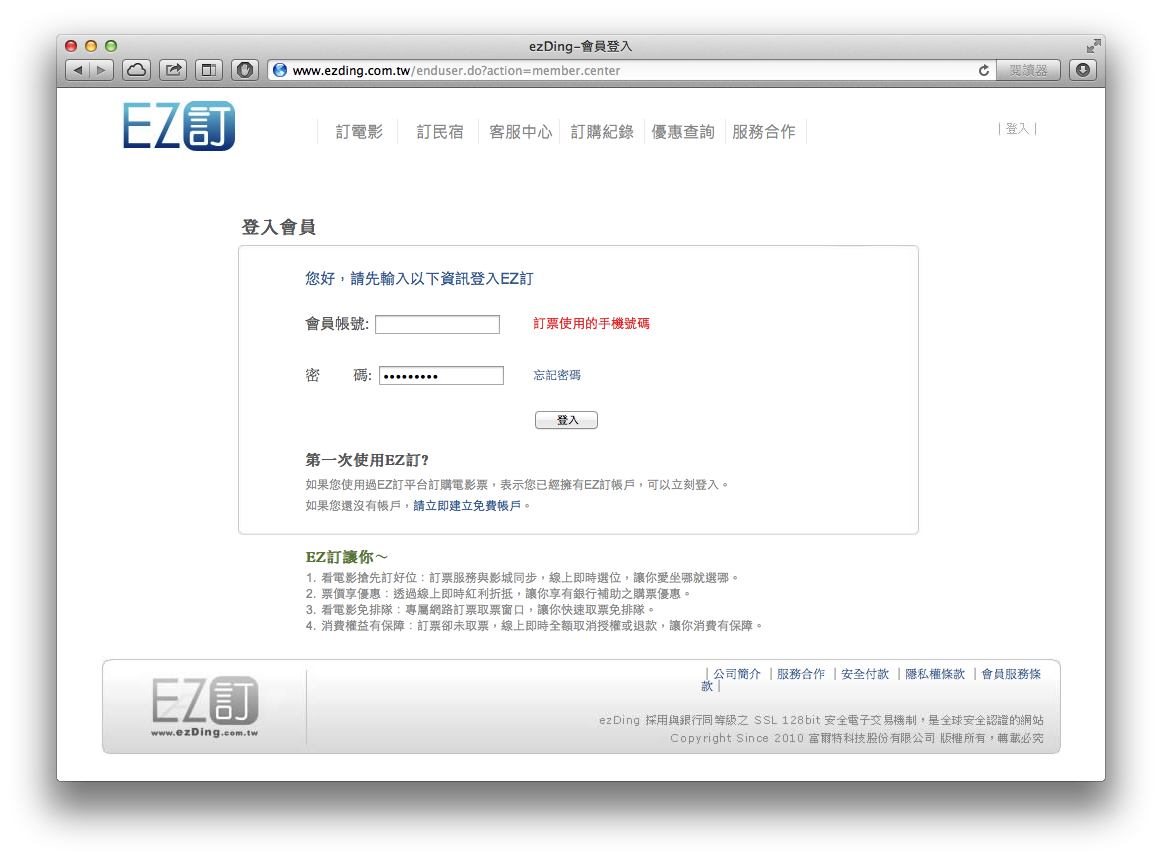This screenshot has width=1162, height=860.
Task: Click the globe site icon in the address bar
Action: (280, 70)
